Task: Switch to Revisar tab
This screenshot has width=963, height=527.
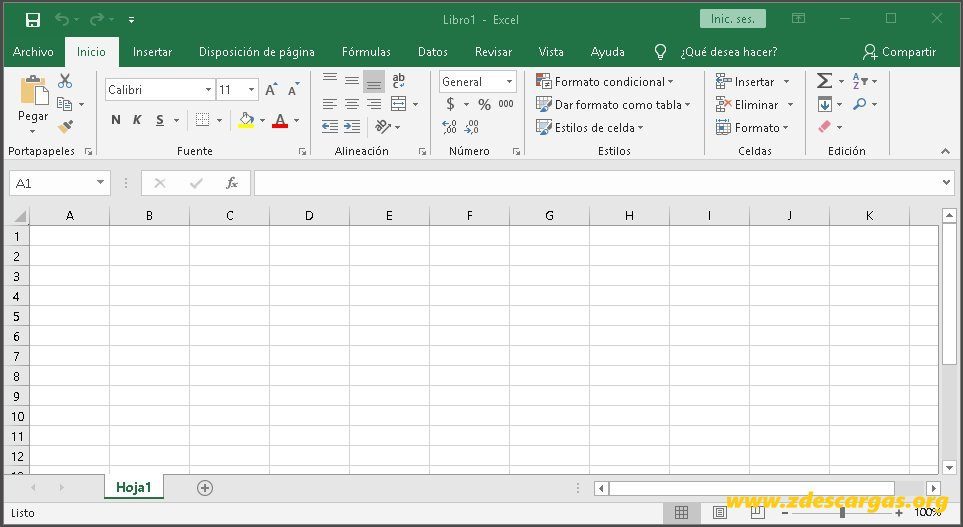Action: click(493, 52)
